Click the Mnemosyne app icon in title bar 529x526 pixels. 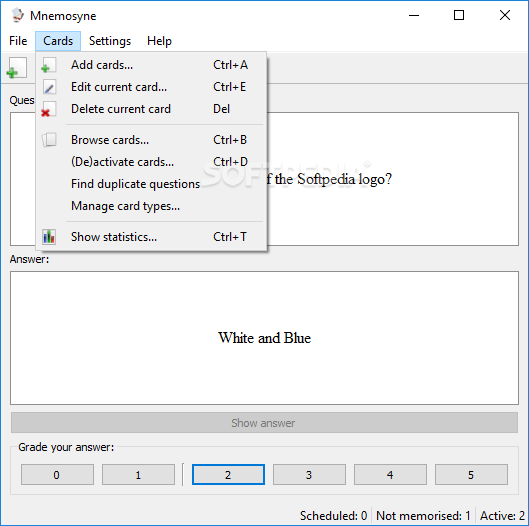coord(17,15)
